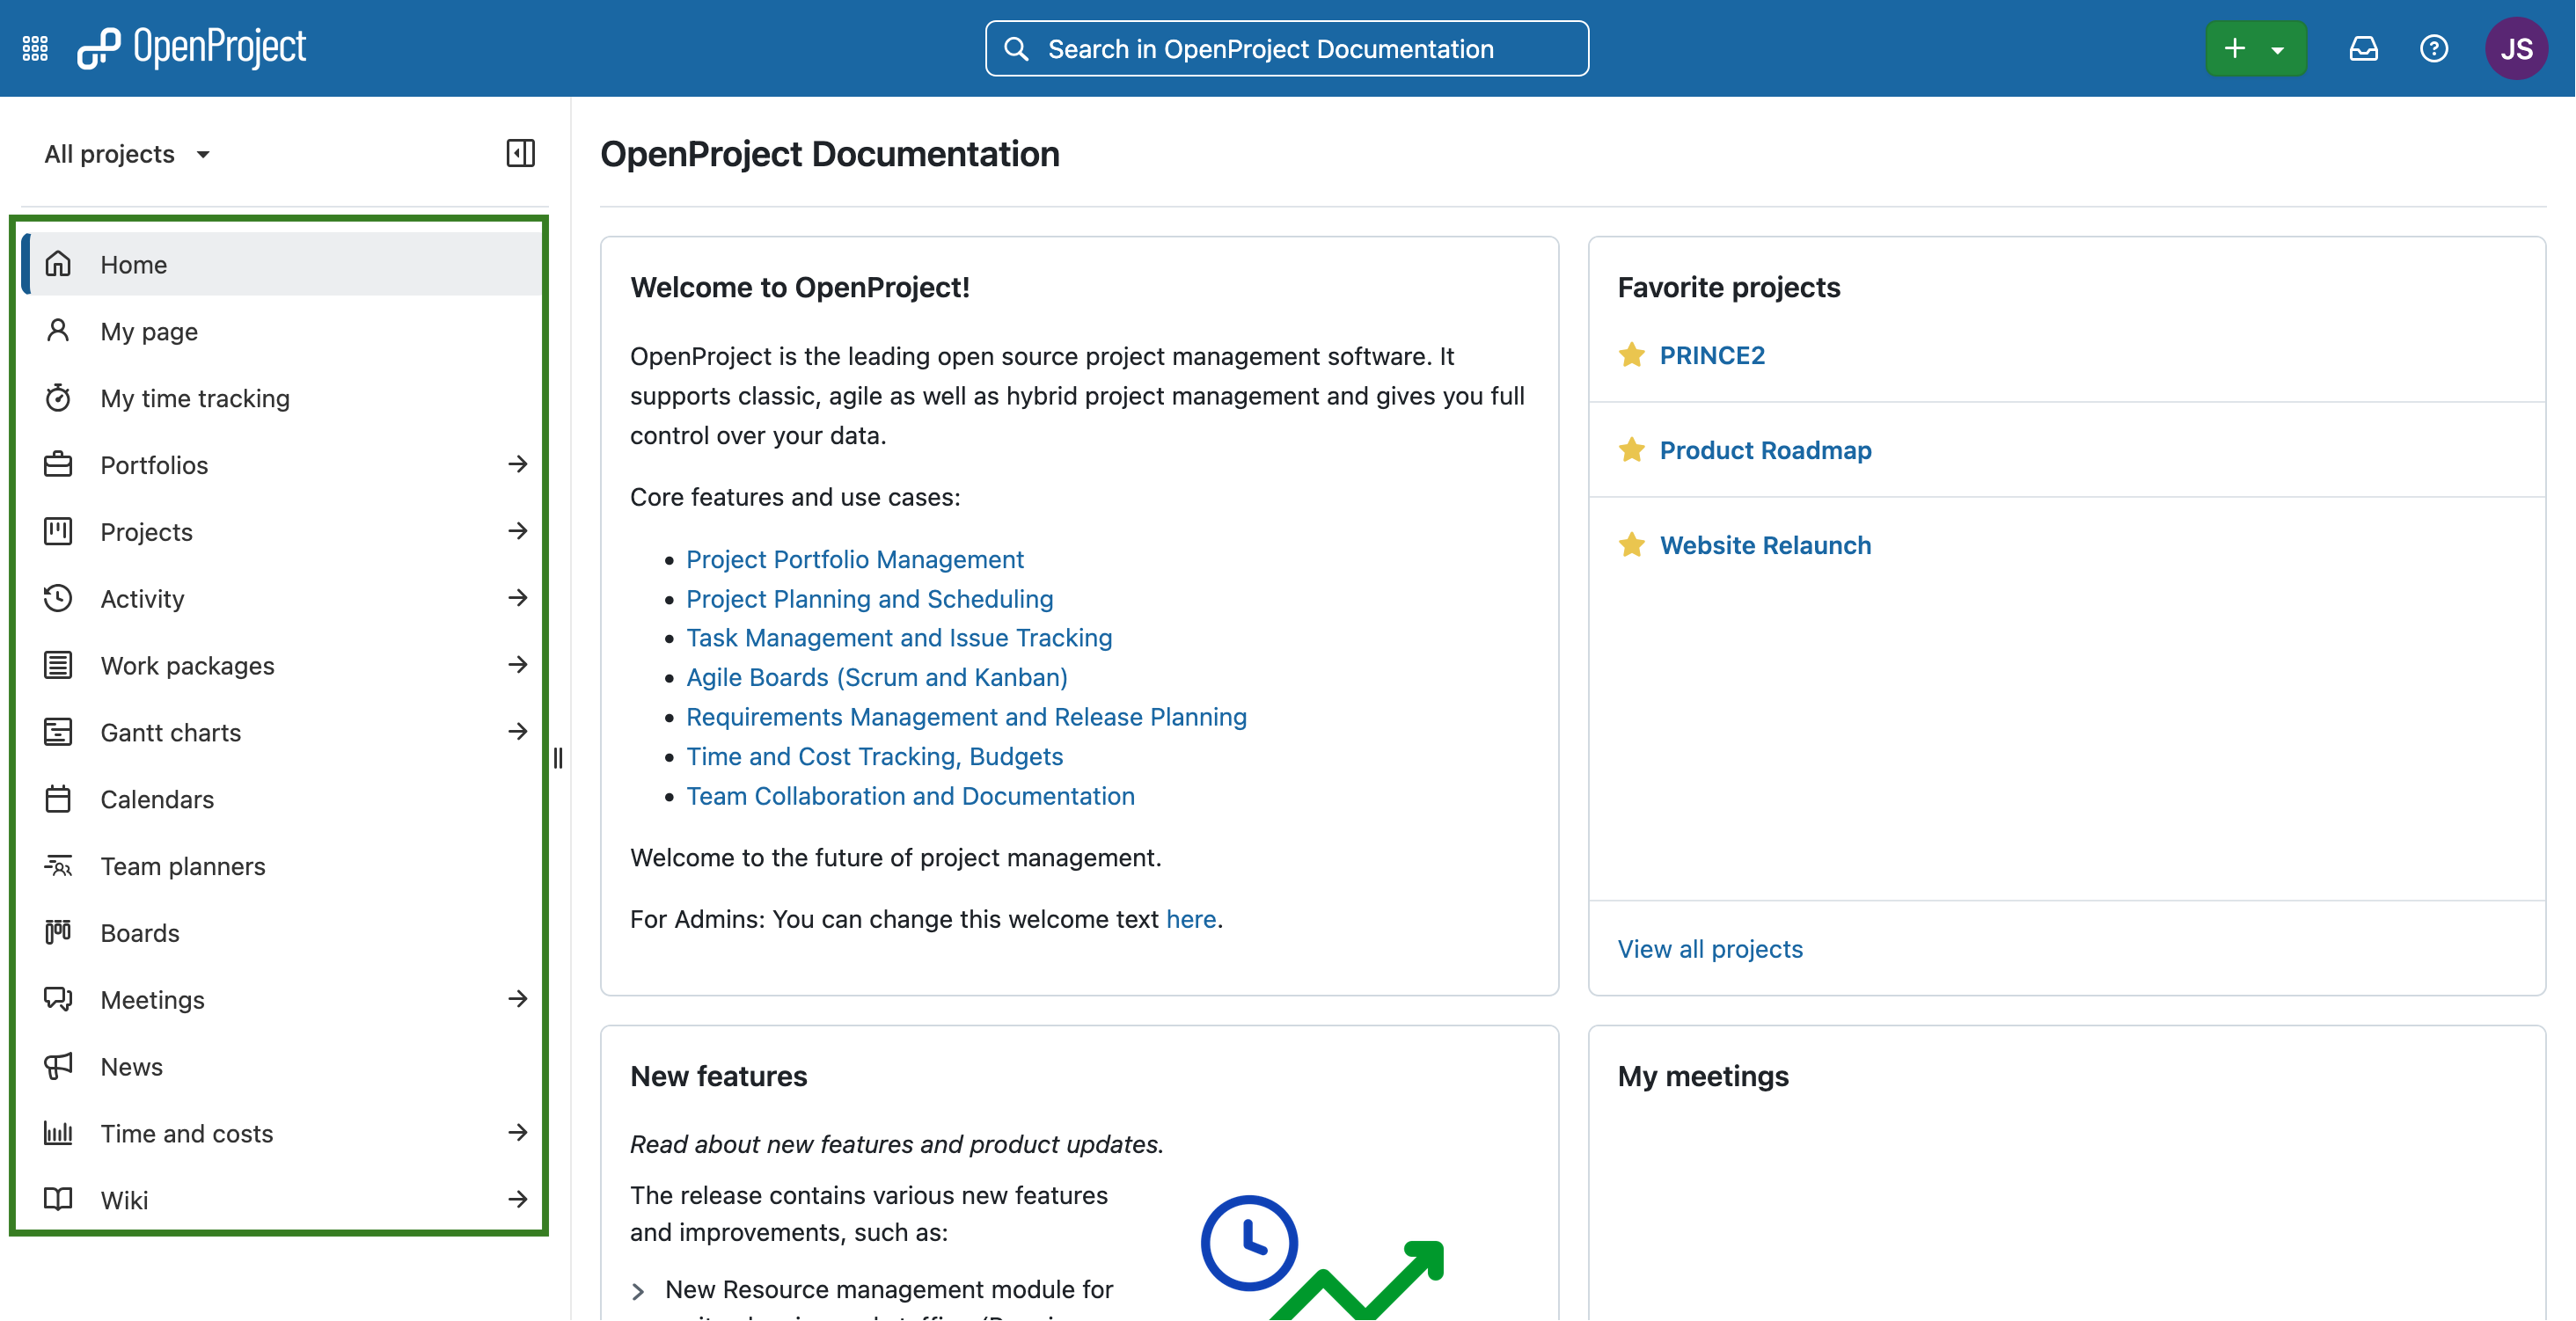Open the Project Planning and Scheduling link
This screenshot has width=2576, height=1321.
pyautogui.click(x=869, y=599)
